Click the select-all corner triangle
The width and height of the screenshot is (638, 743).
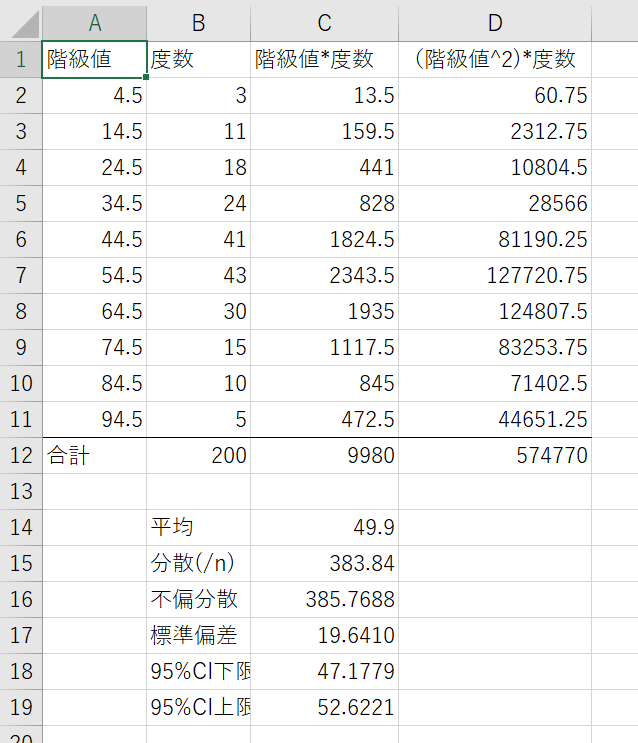pos(26,24)
